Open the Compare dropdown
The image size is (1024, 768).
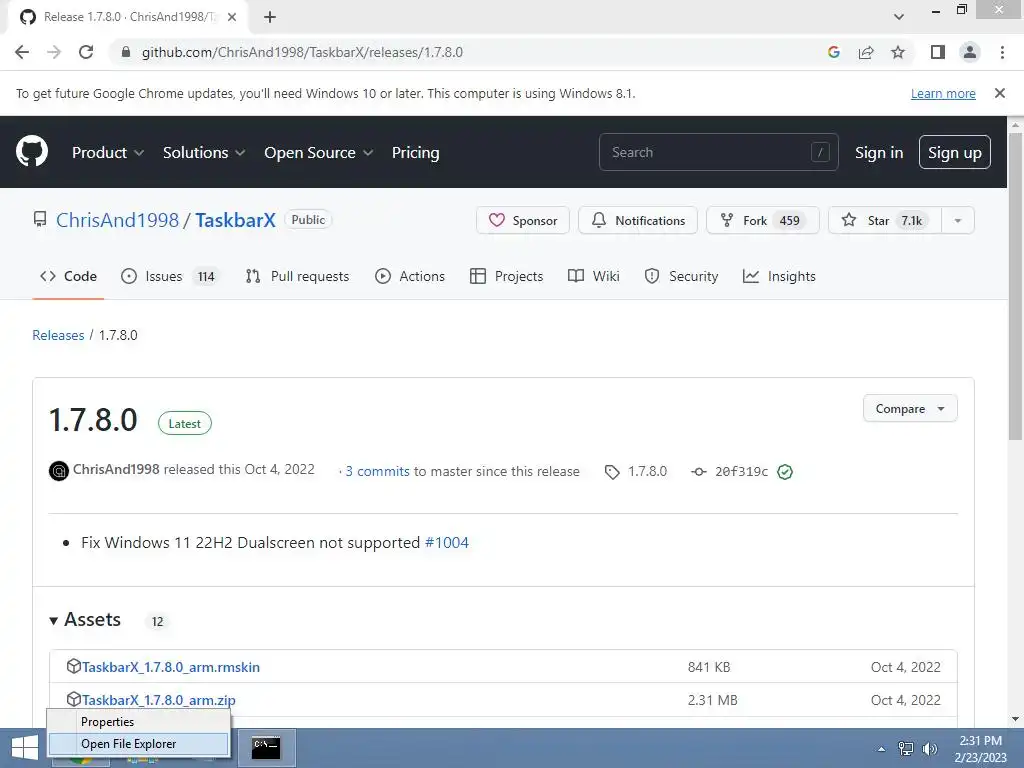[x=910, y=408]
